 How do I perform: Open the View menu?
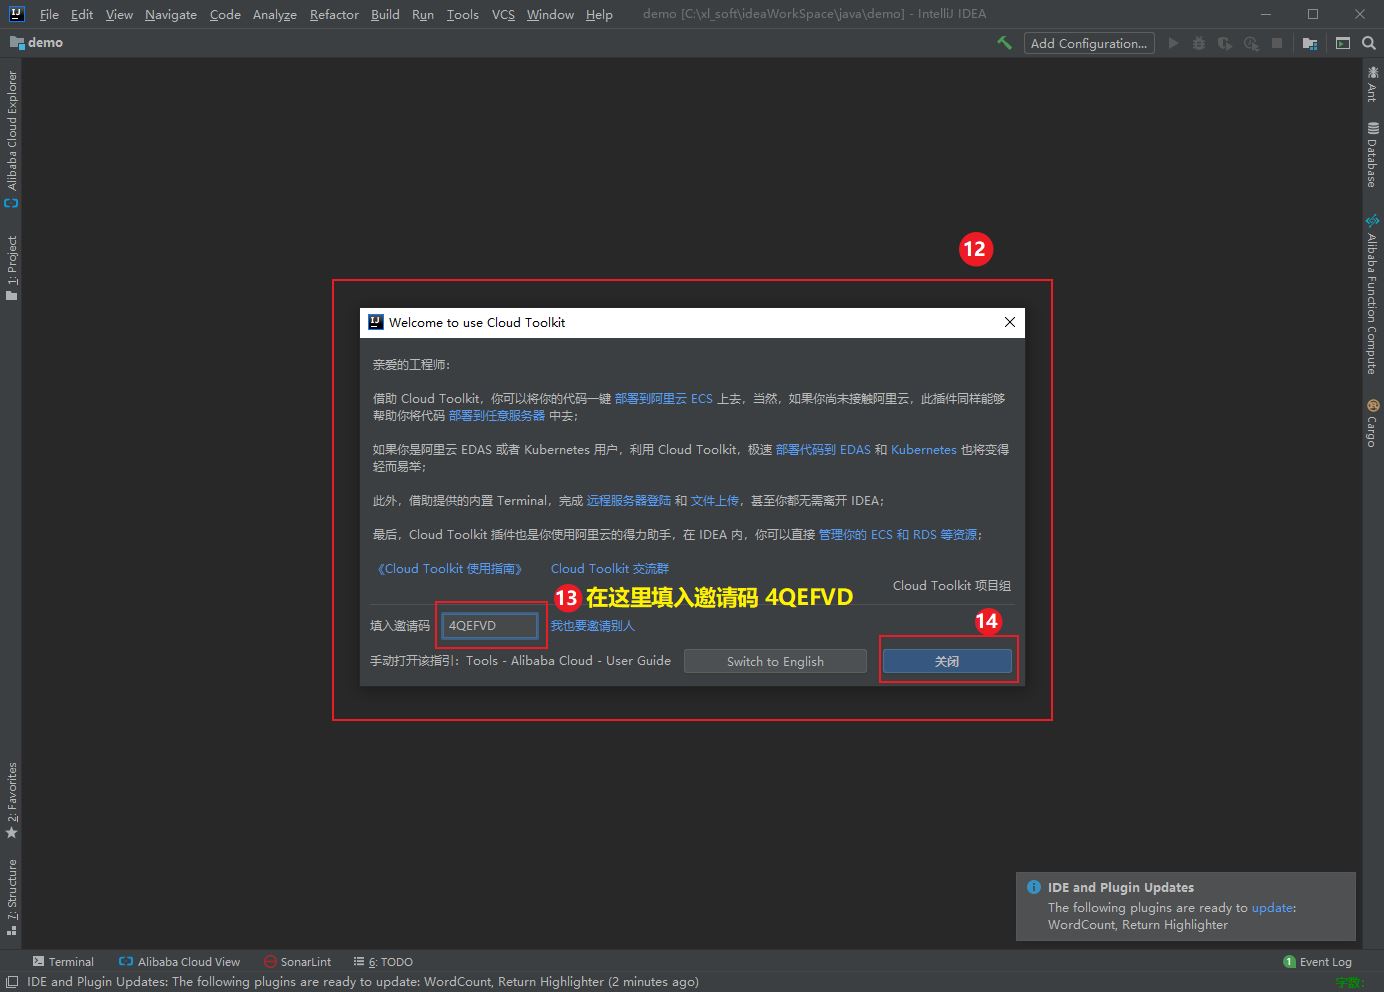point(119,14)
